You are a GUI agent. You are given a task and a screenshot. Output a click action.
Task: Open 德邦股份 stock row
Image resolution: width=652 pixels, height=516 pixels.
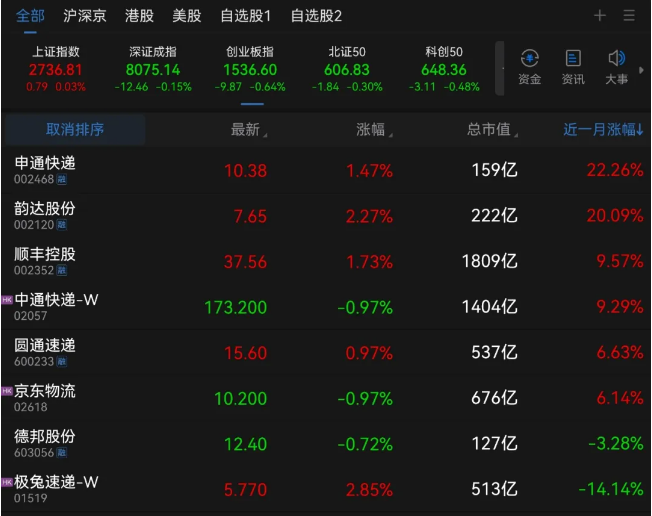326,444
